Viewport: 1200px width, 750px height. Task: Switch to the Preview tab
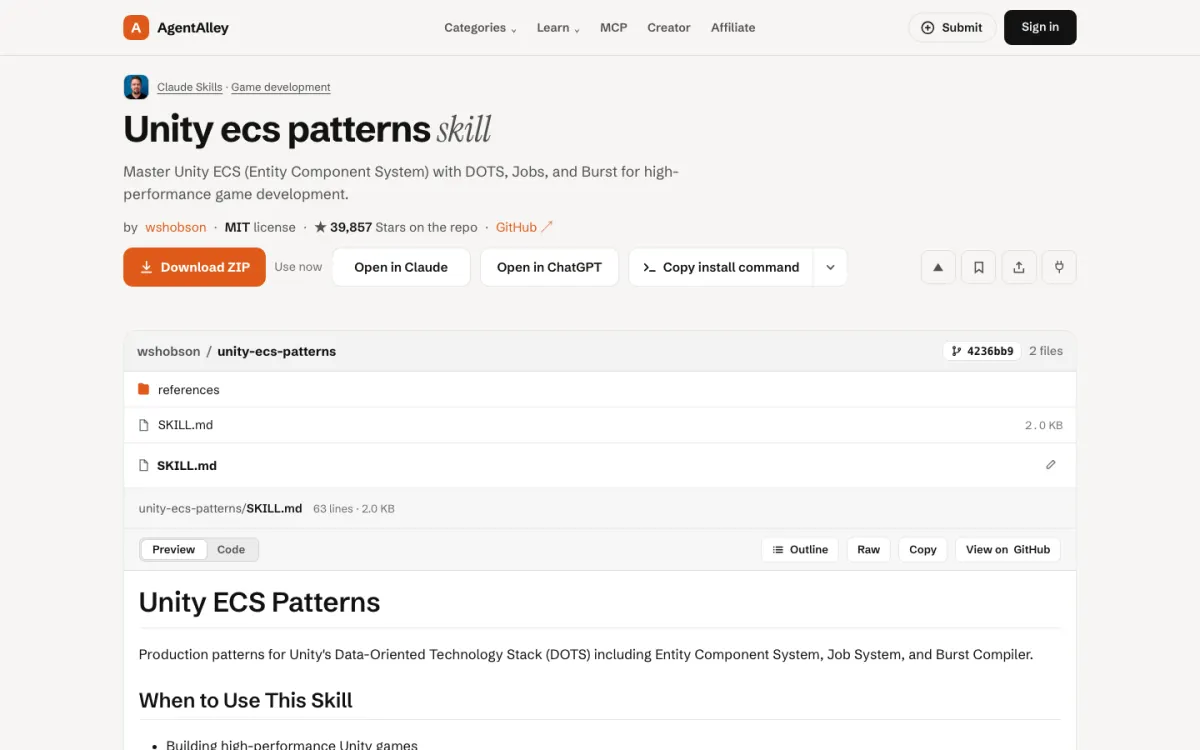(x=174, y=549)
